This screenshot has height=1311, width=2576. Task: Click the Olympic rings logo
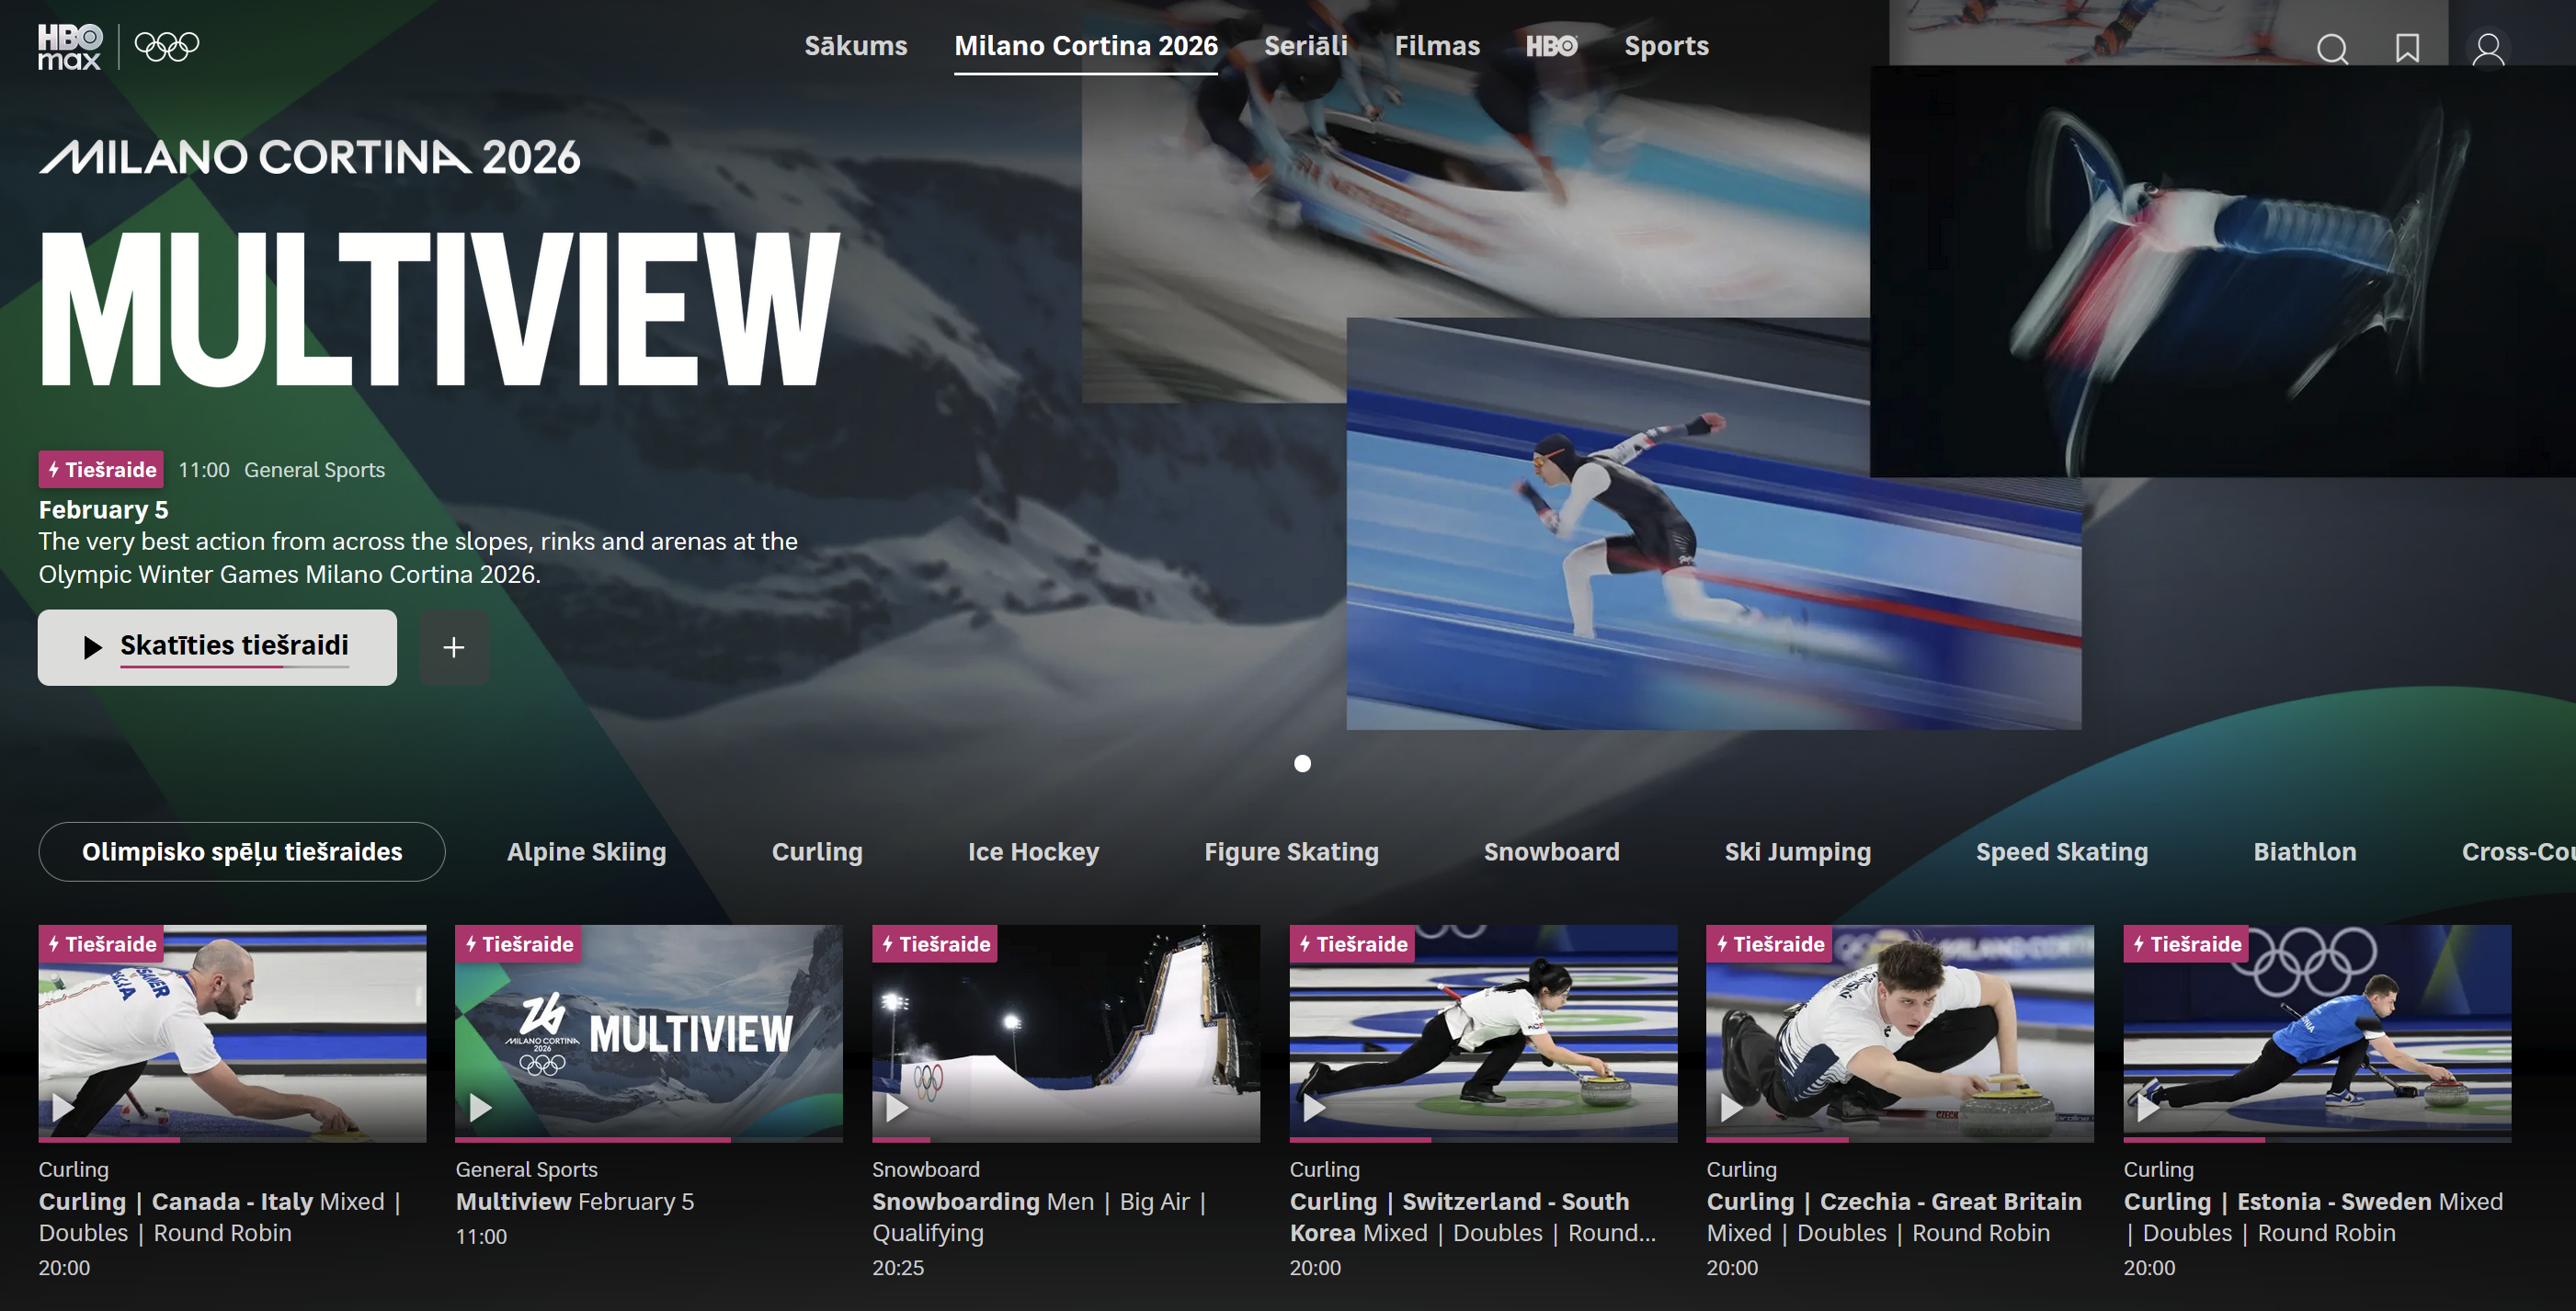pos(167,46)
